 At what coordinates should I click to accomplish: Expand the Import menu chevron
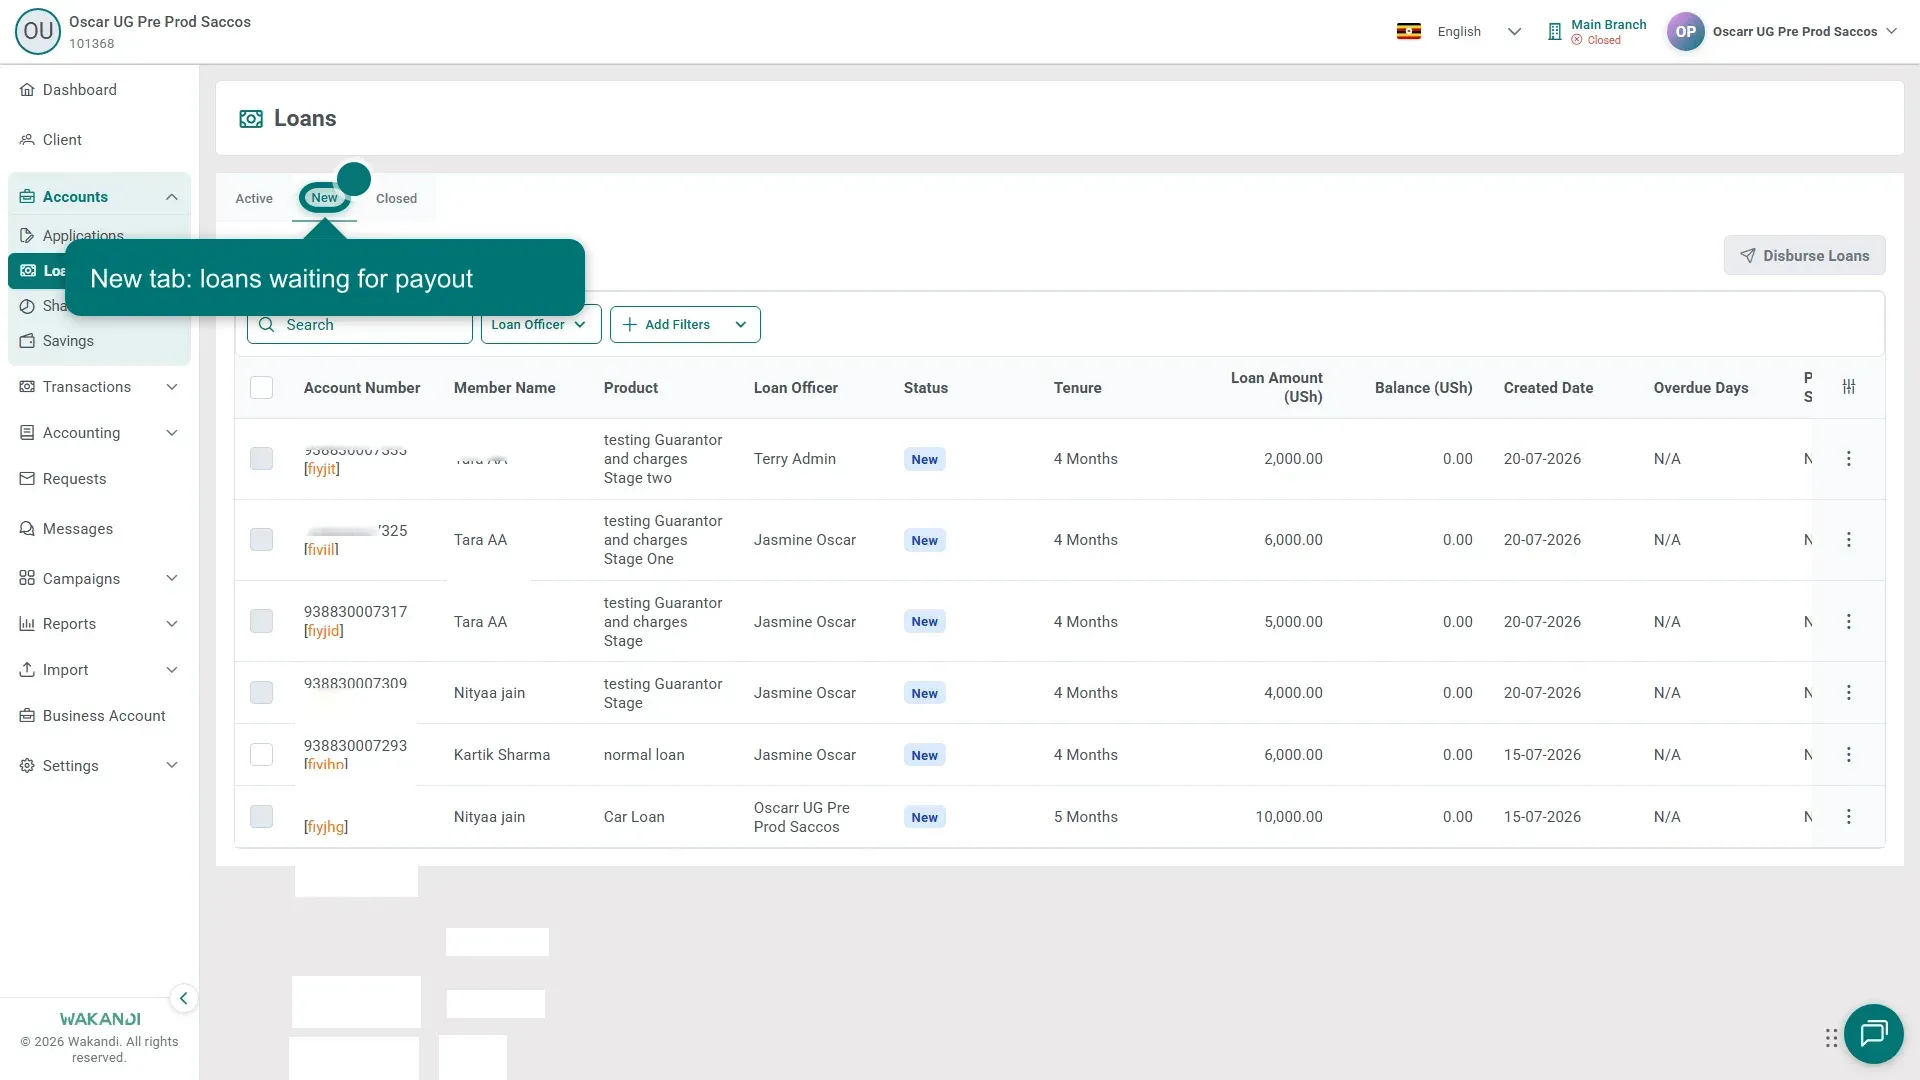pyautogui.click(x=172, y=670)
